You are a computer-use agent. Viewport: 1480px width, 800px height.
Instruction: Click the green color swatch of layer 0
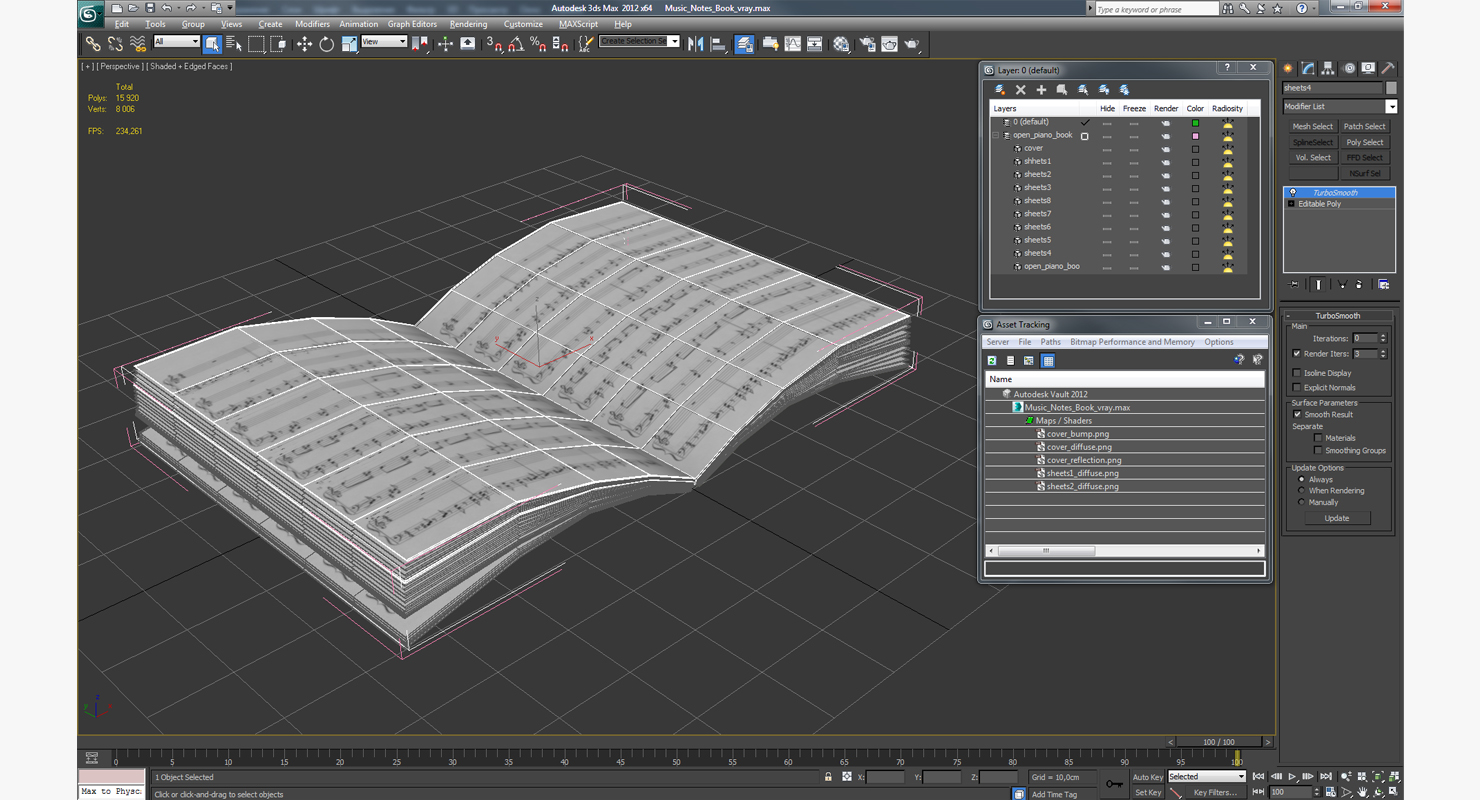[1195, 122]
